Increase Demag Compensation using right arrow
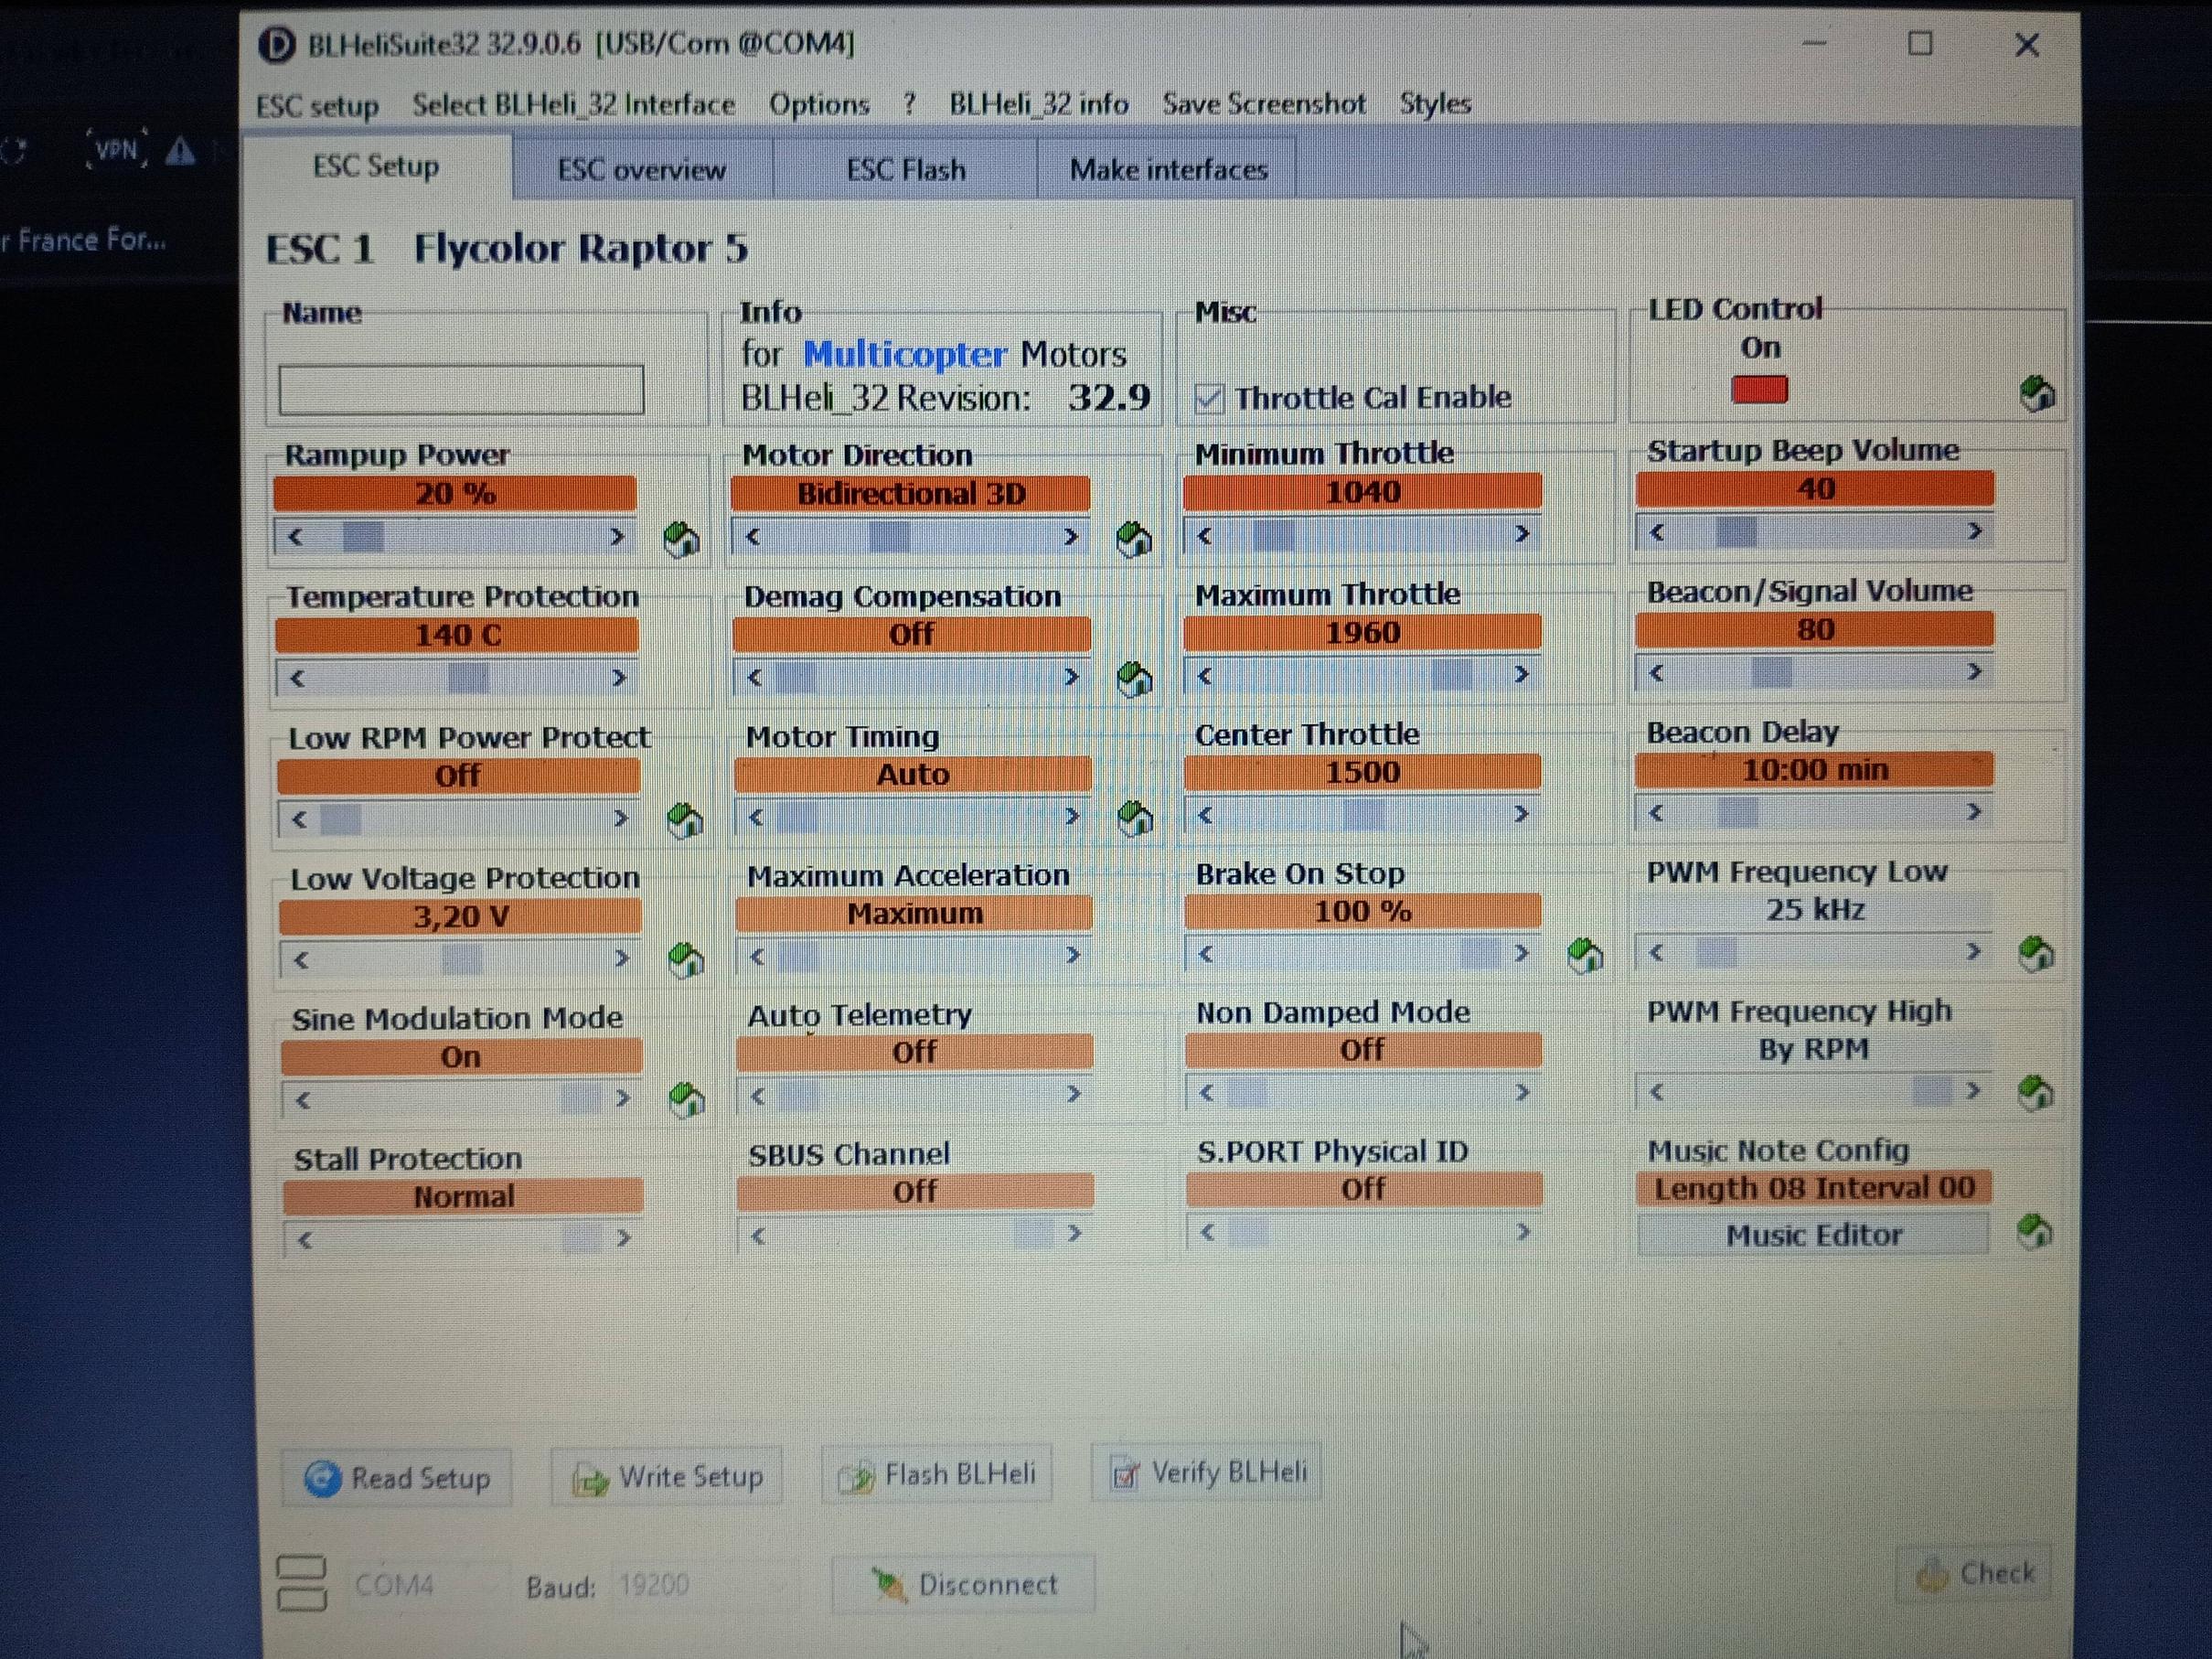Image resolution: width=2212 pixels, height=1659 pixels. [1071, 677]
